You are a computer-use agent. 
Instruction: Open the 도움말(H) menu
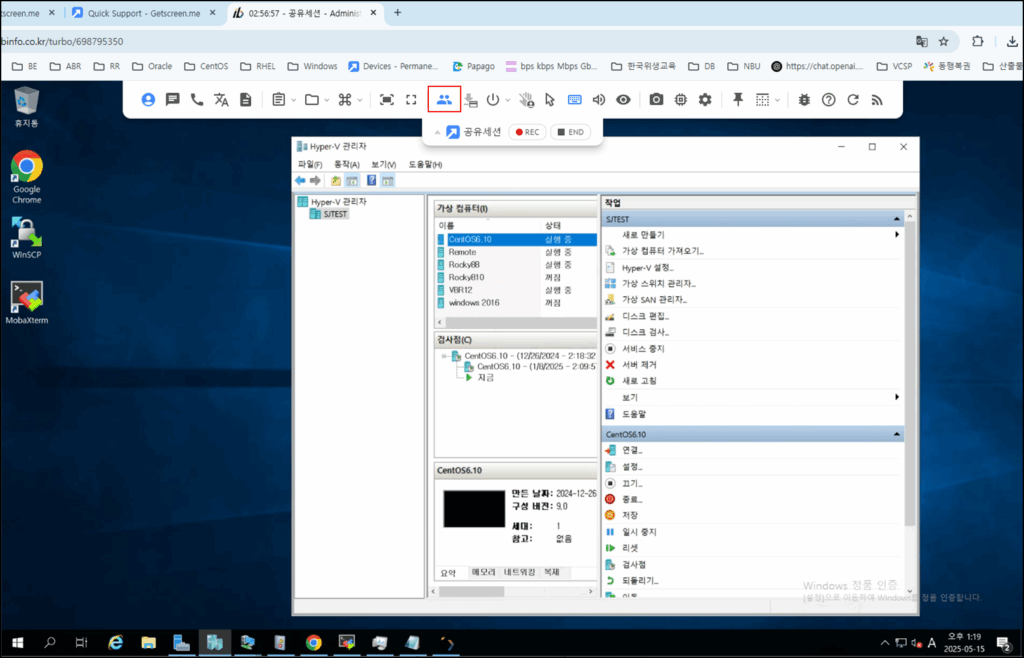425,164
